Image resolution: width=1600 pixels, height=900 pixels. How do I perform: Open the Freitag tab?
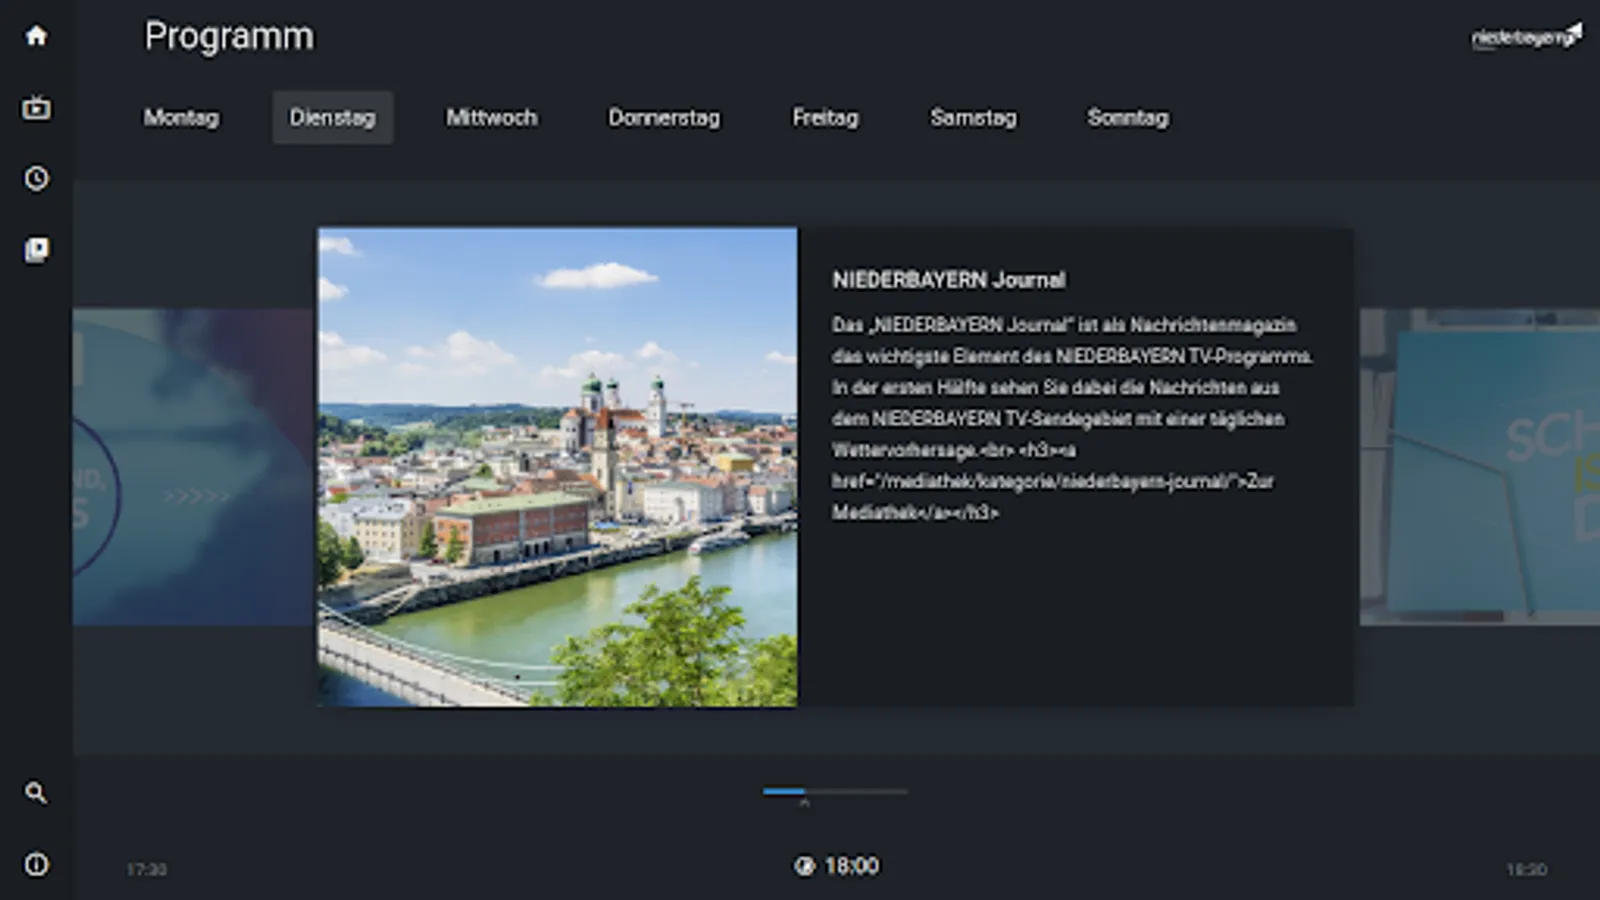(825, 117)
